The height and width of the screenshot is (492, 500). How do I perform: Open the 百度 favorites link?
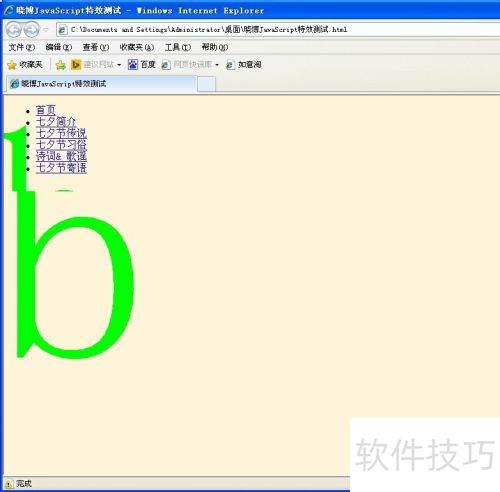[142, 64]
